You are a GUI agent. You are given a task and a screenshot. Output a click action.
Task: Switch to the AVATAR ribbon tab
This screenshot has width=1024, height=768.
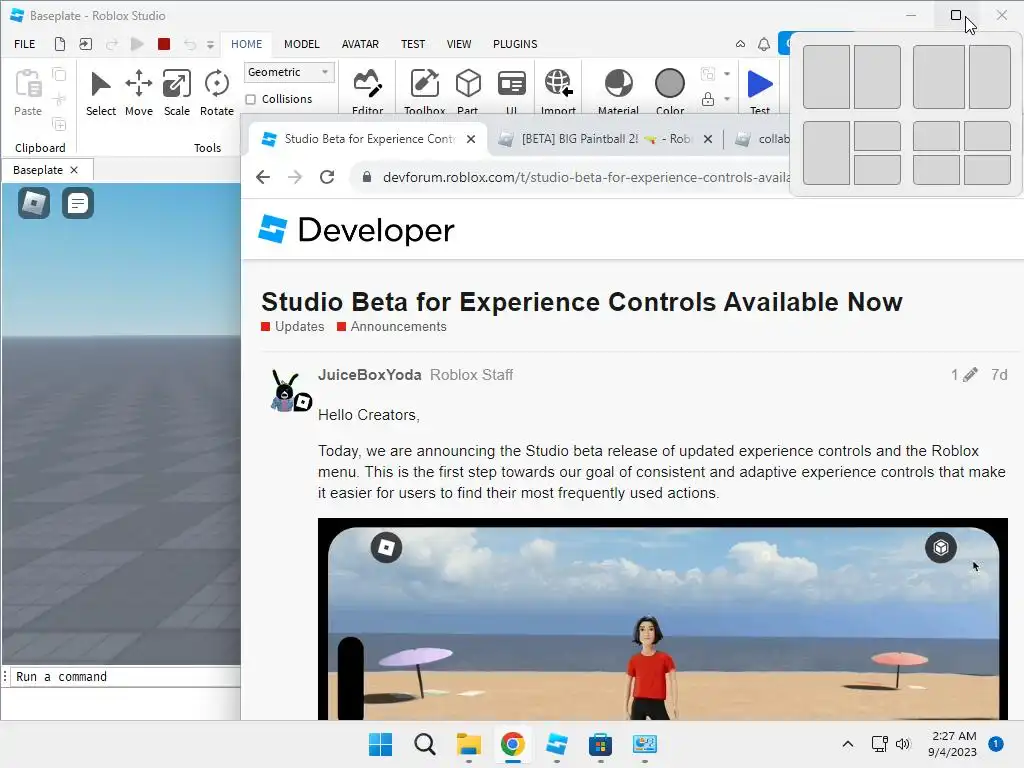pyautogui.click(x=360, y=44)
